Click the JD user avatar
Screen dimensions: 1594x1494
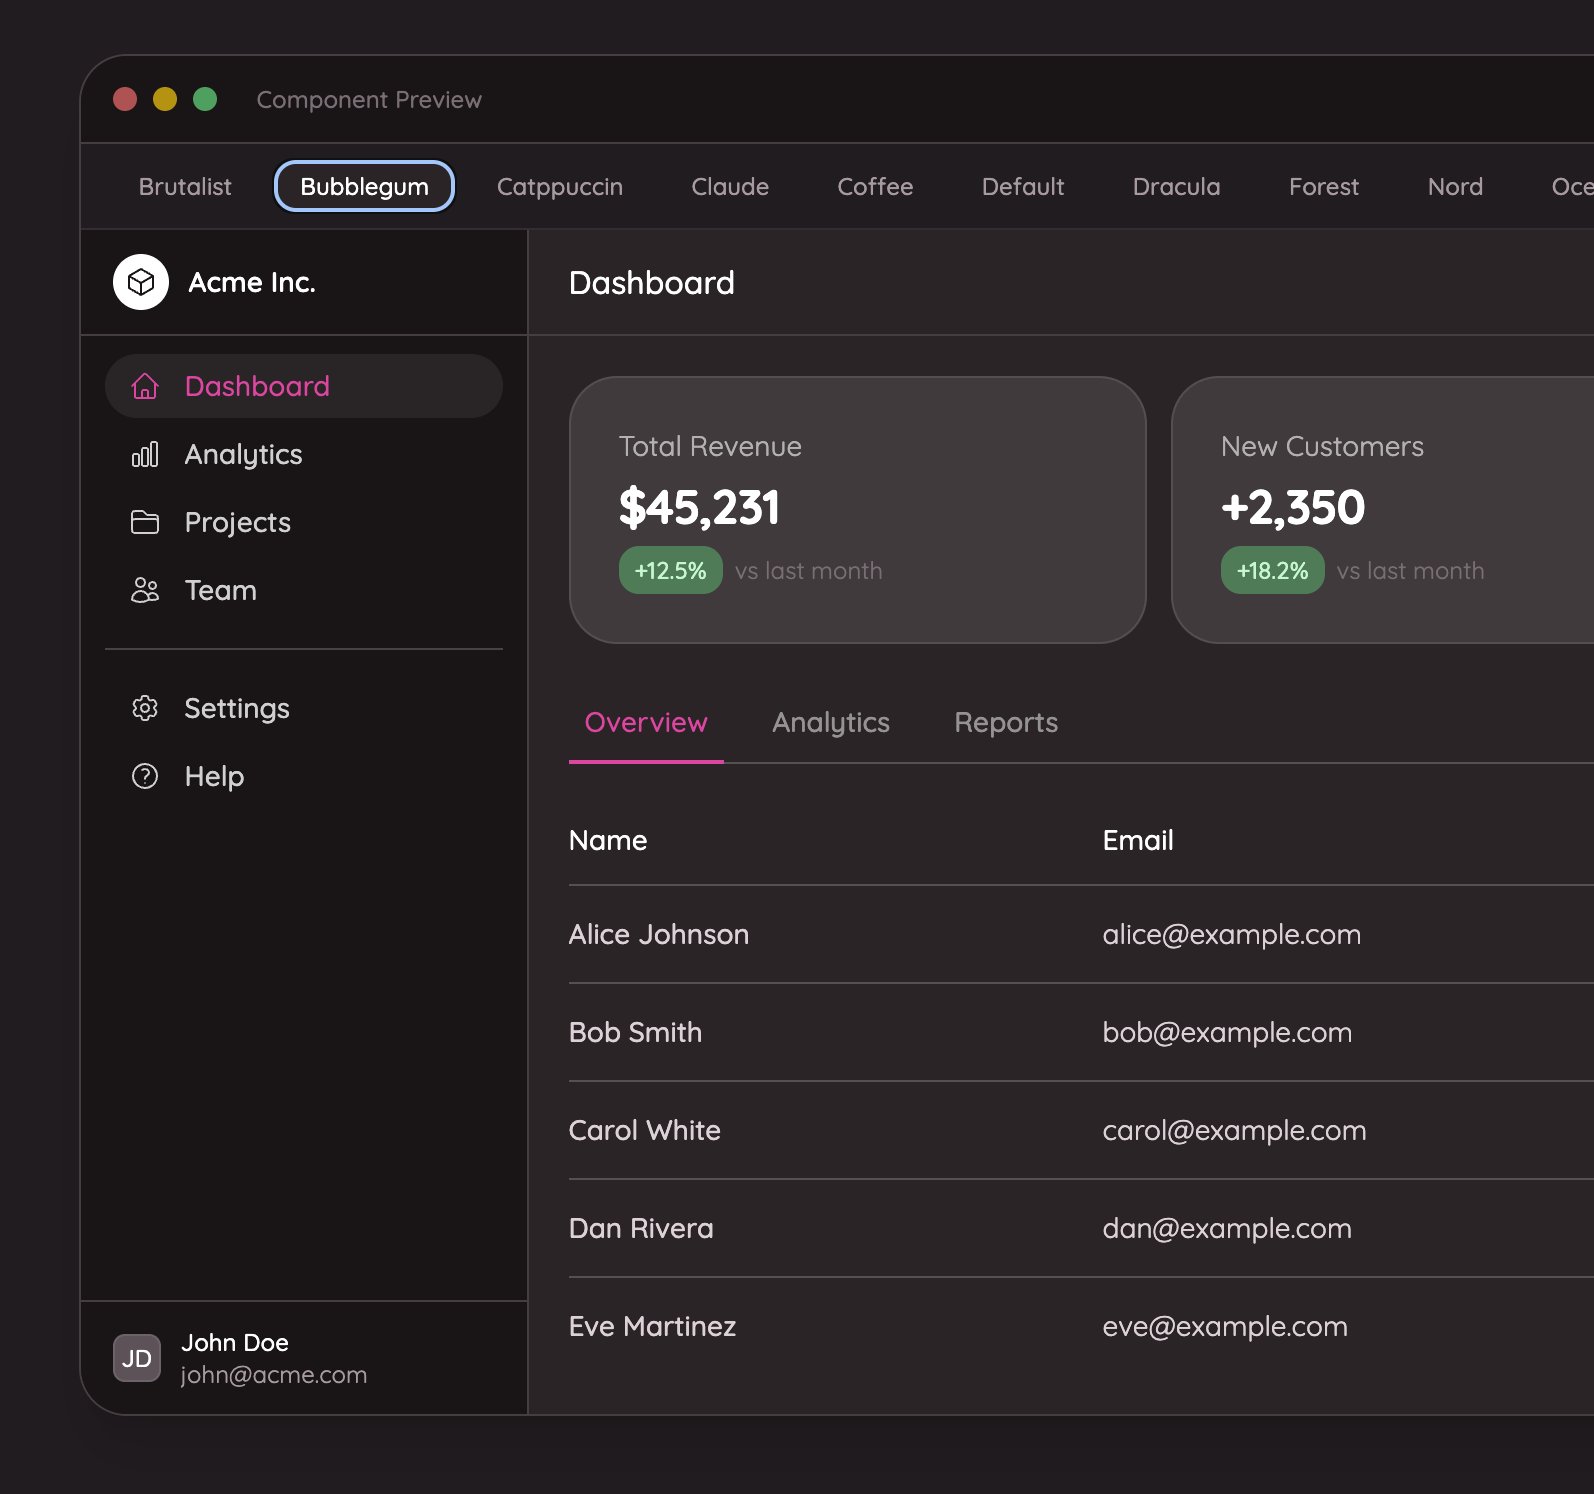137,1358
